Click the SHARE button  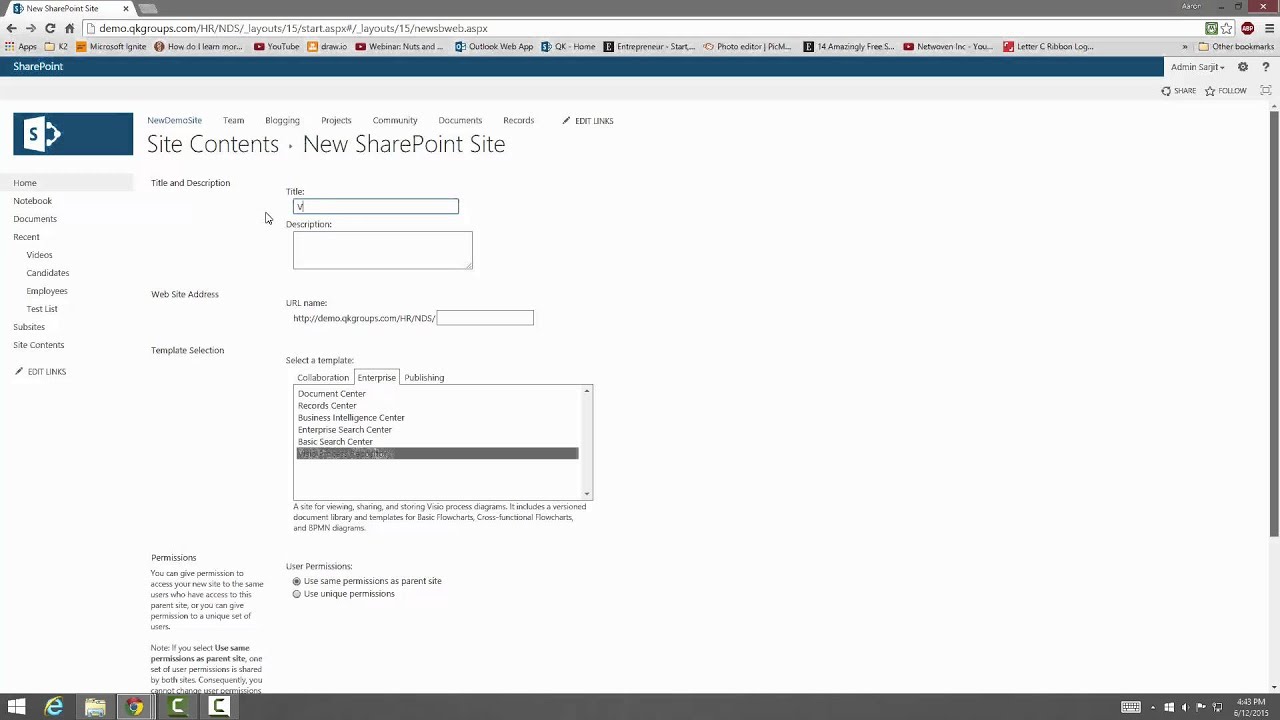[1178, 91]
